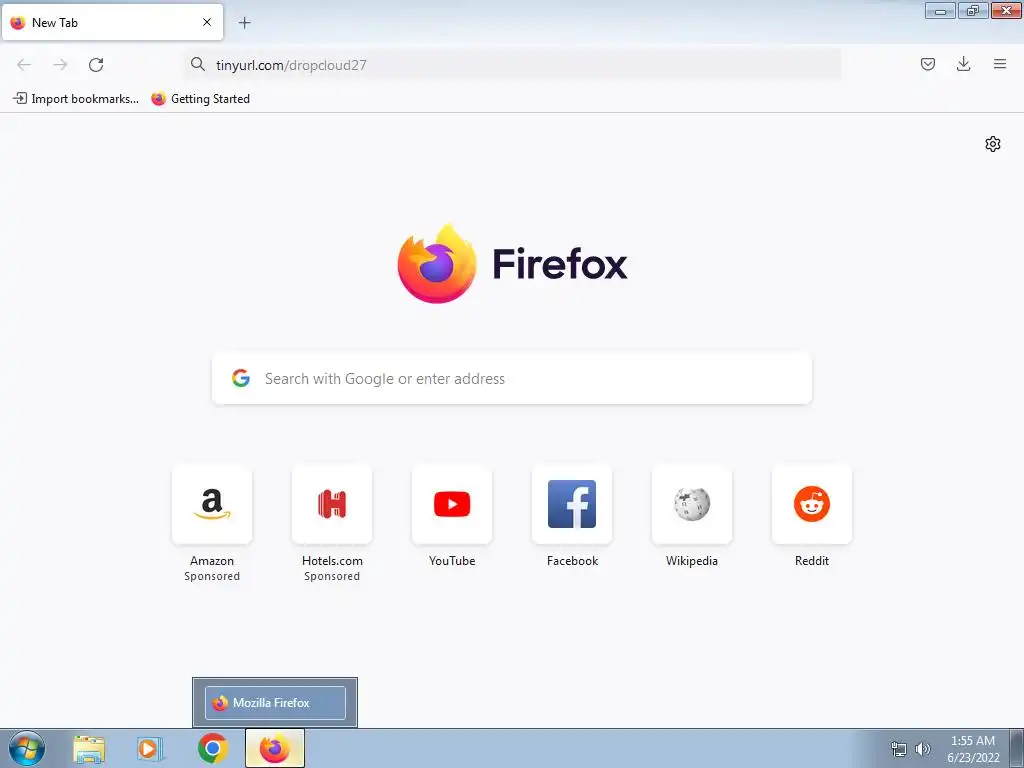Open the Wikipedia shortcut tile
The height and width of the screenshot is (768, 1024).
coord(692,504)
